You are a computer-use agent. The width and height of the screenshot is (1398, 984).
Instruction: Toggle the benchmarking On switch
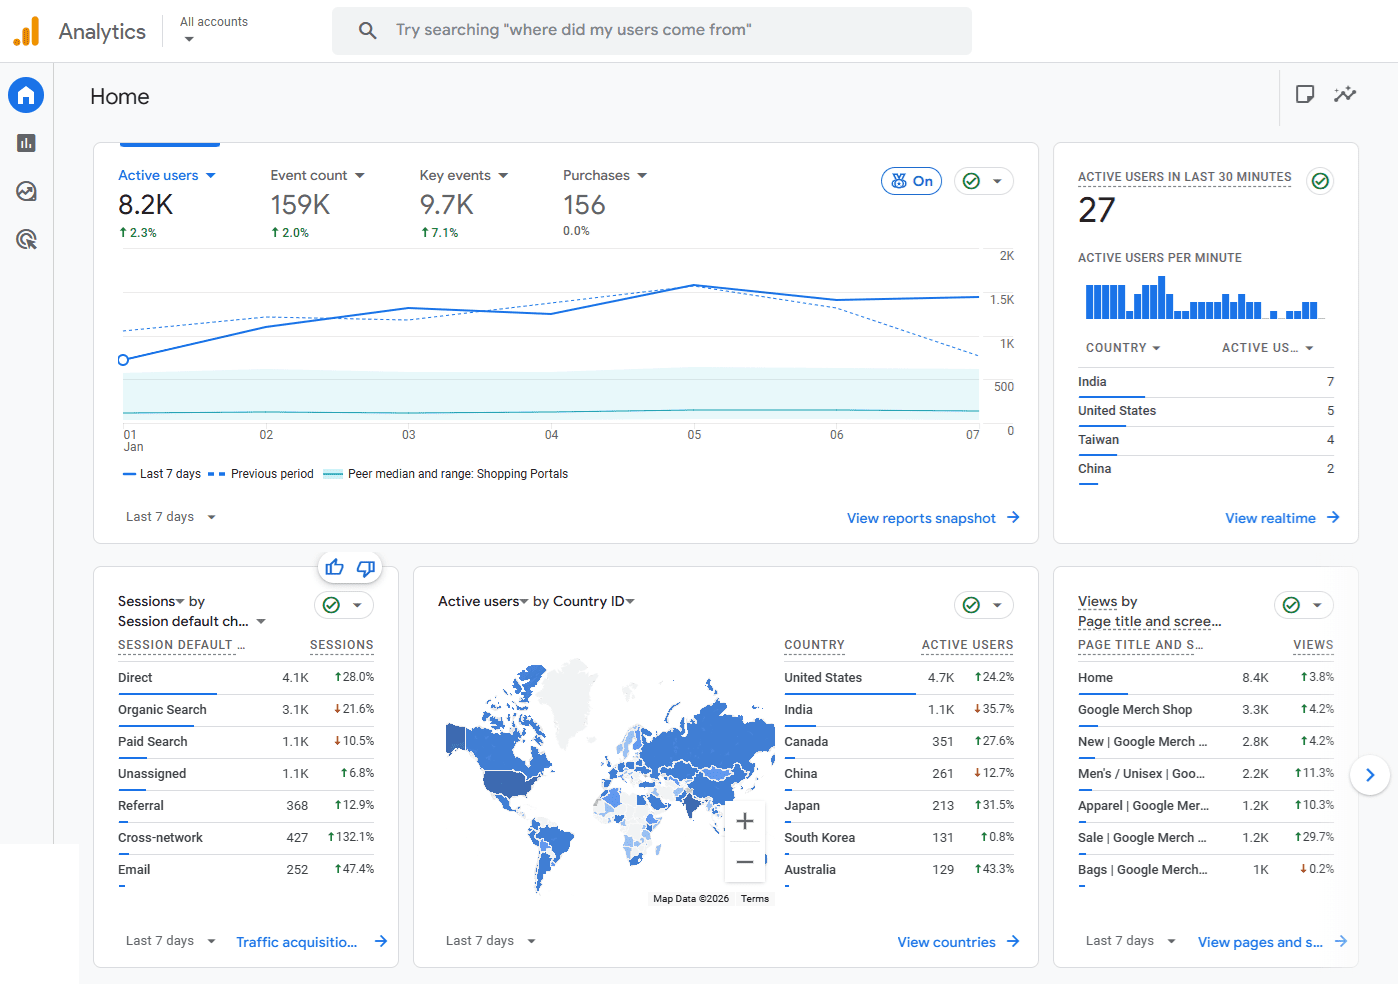click(911, 181)
